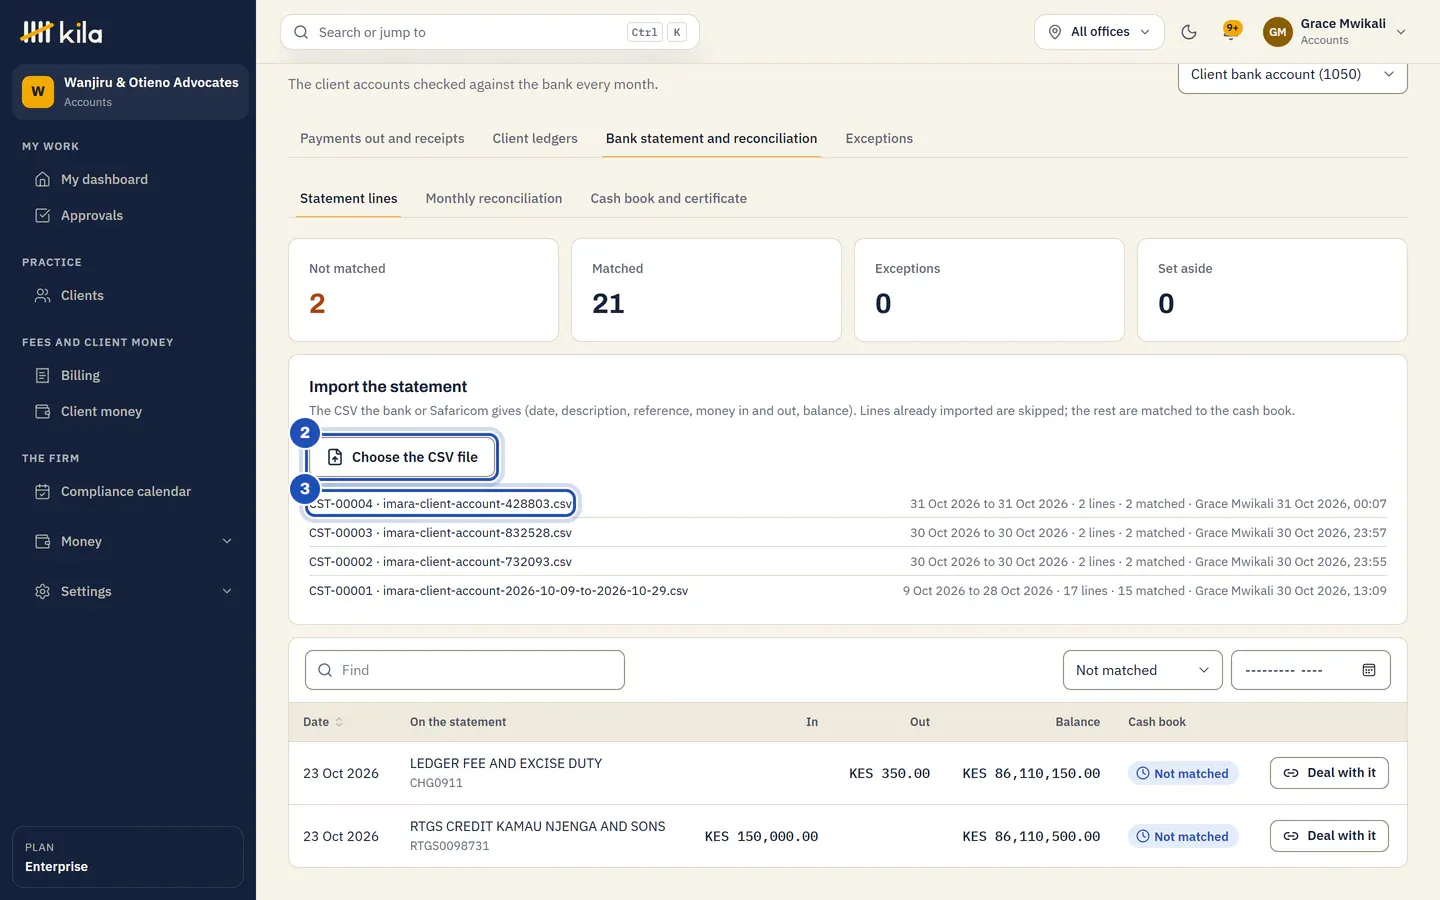Image resolution: width=1440 pixels, height=900 pixels.
Task: Click the Find input field
Action: click(x=465, y=670)
